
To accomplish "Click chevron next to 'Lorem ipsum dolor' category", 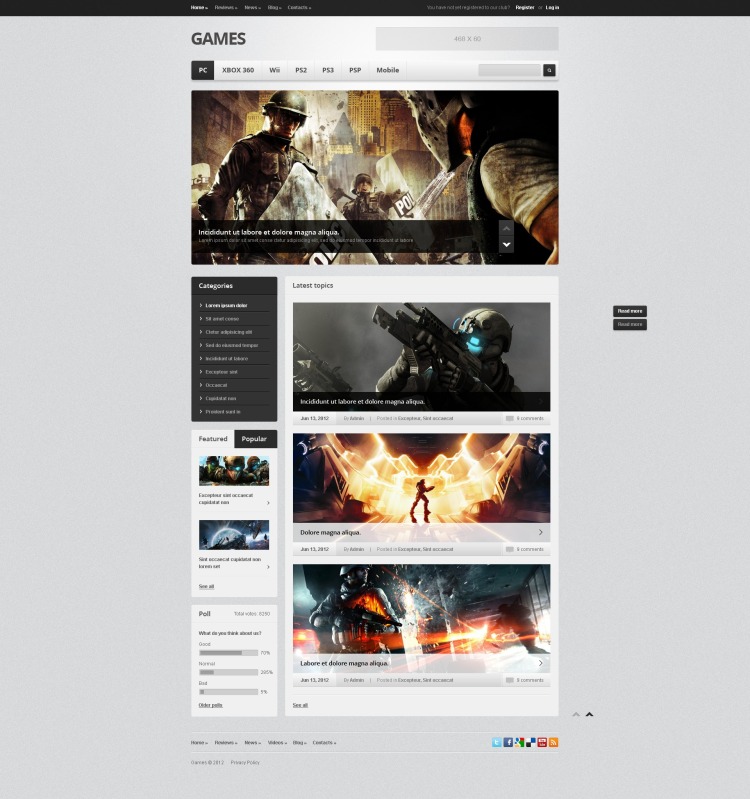I will [x=201, y=305].
